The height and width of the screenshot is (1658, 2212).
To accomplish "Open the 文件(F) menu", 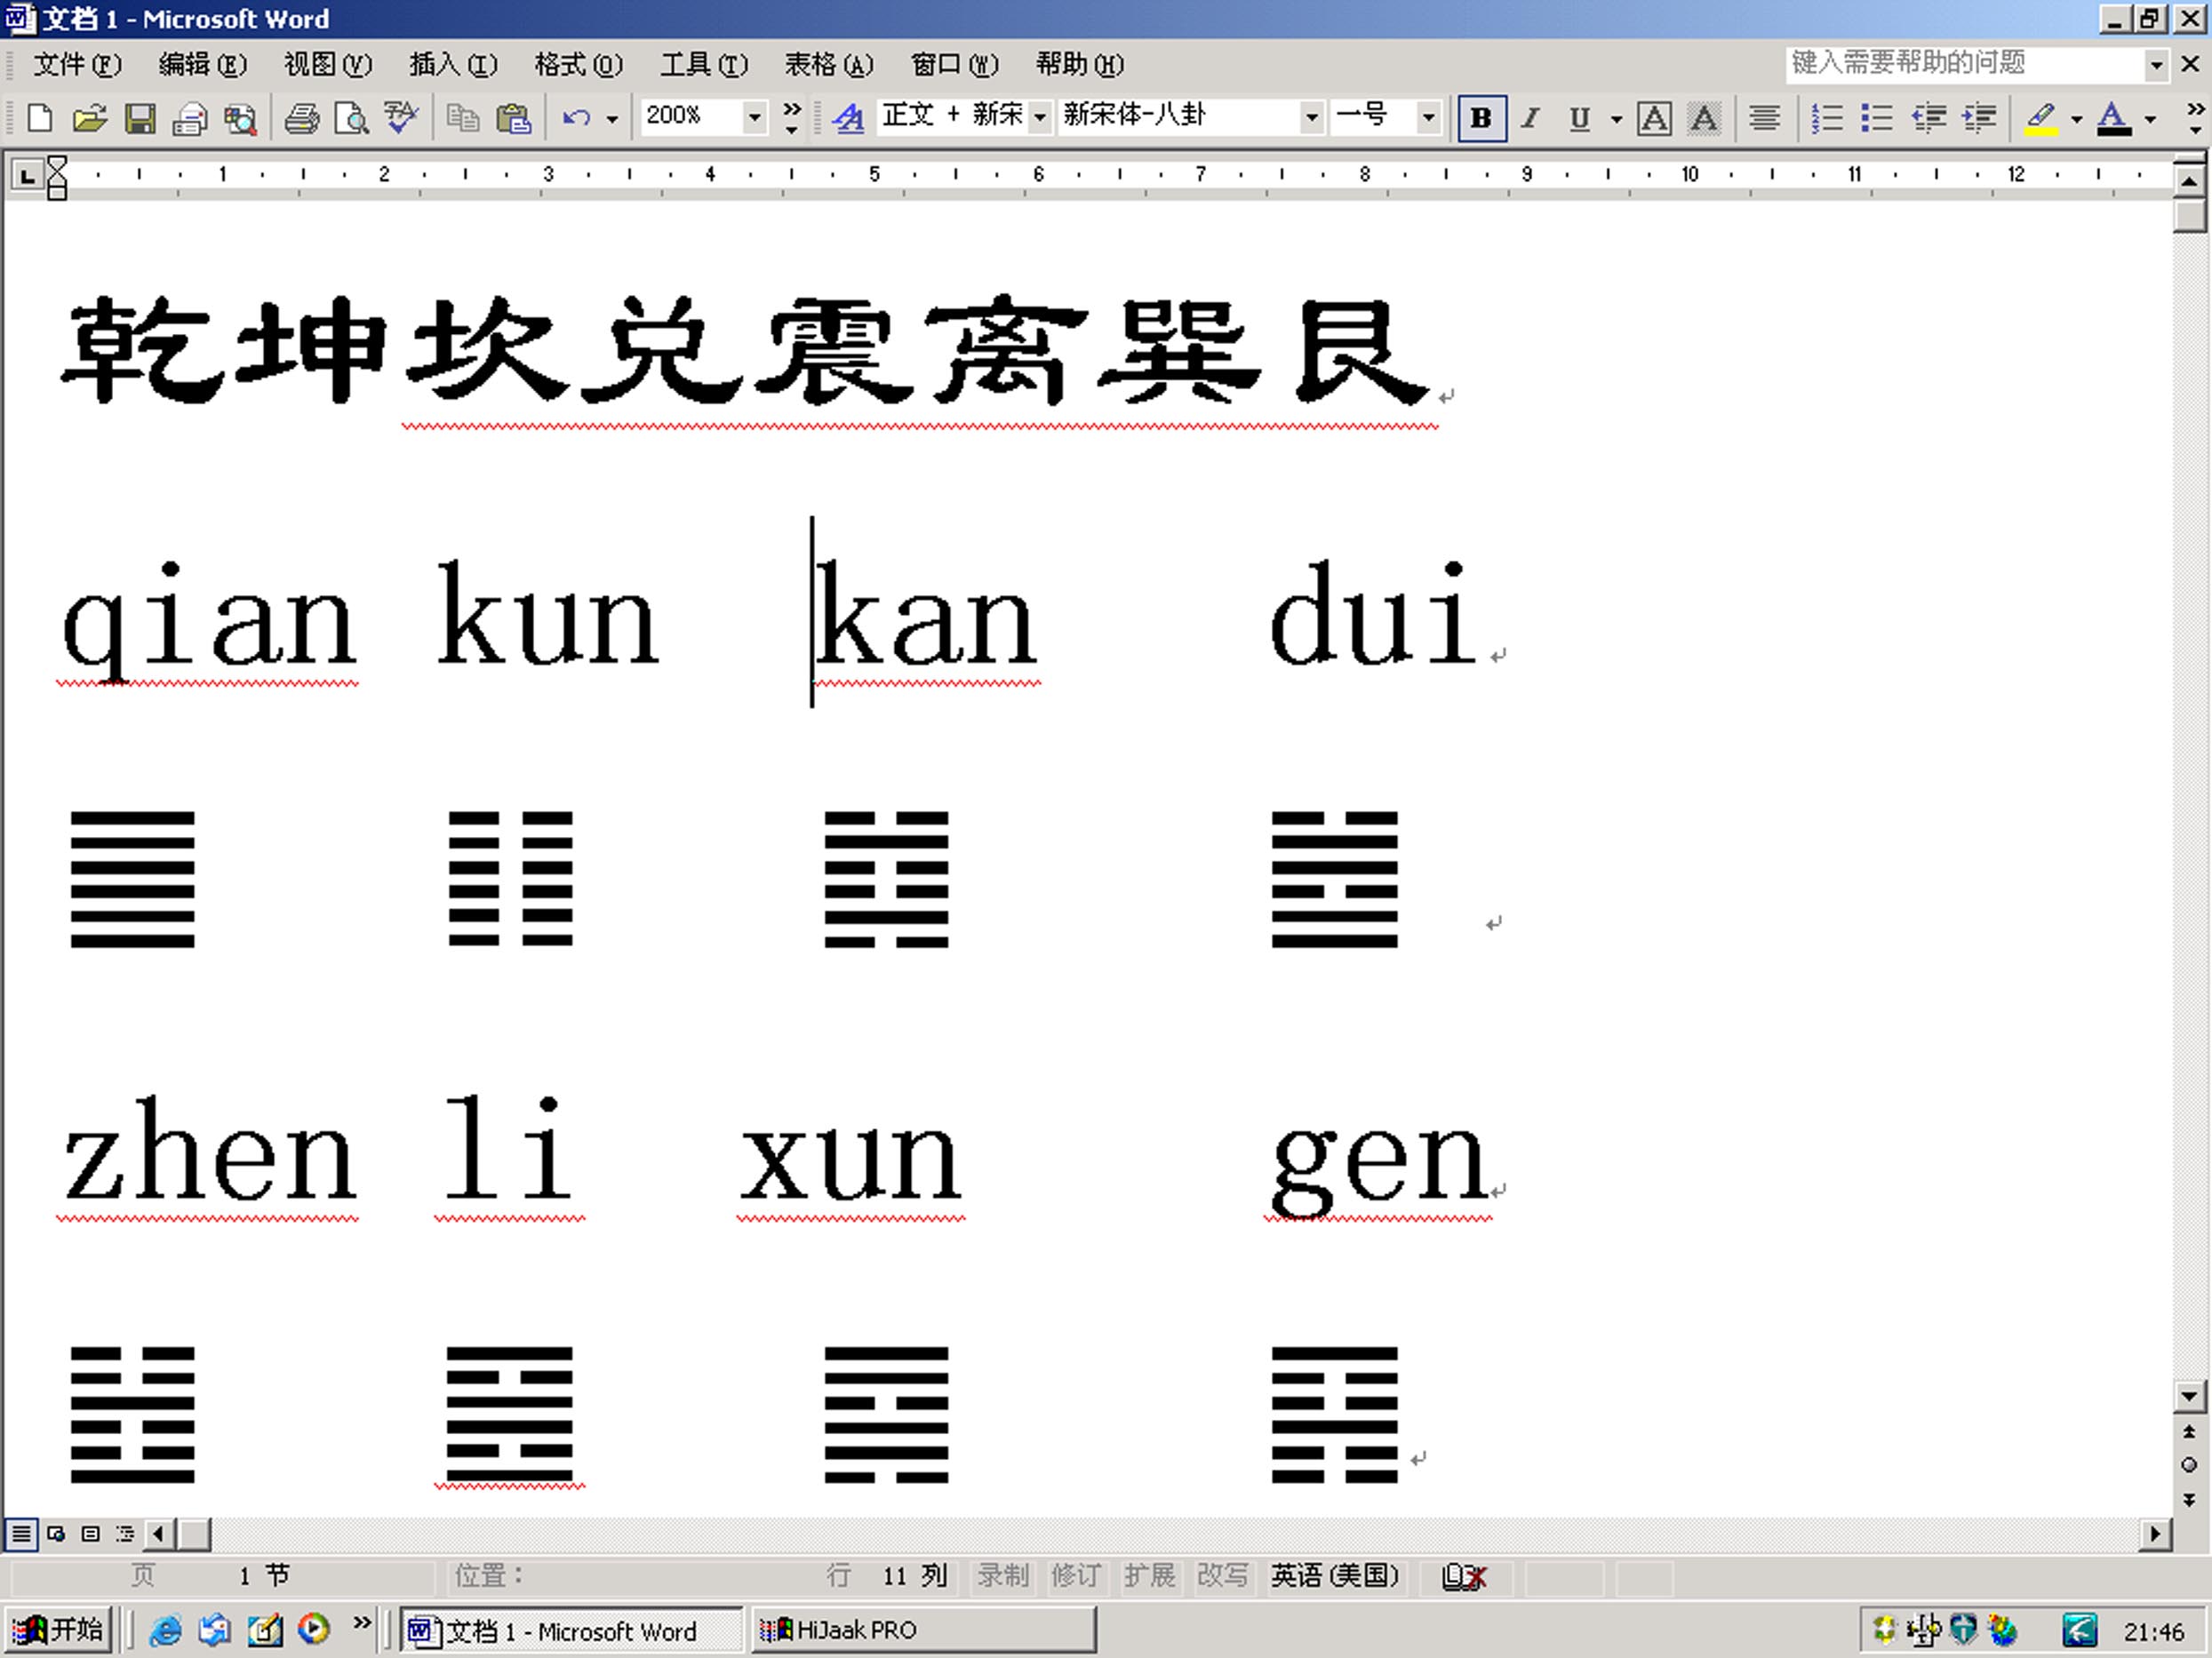I will tap(77, 65).
